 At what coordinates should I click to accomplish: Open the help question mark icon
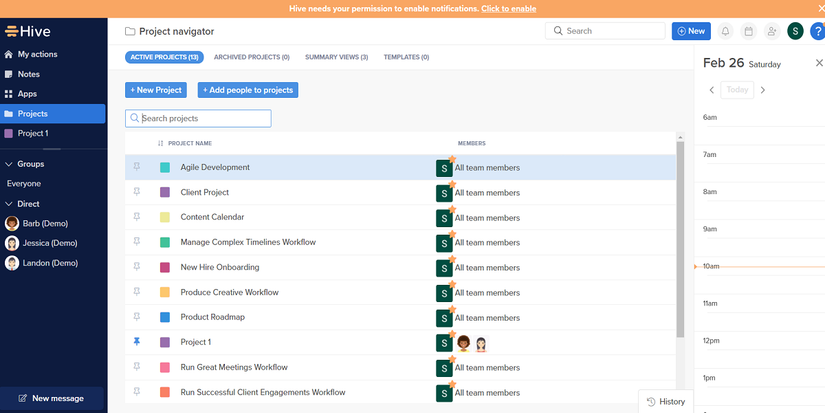[818, 31]
